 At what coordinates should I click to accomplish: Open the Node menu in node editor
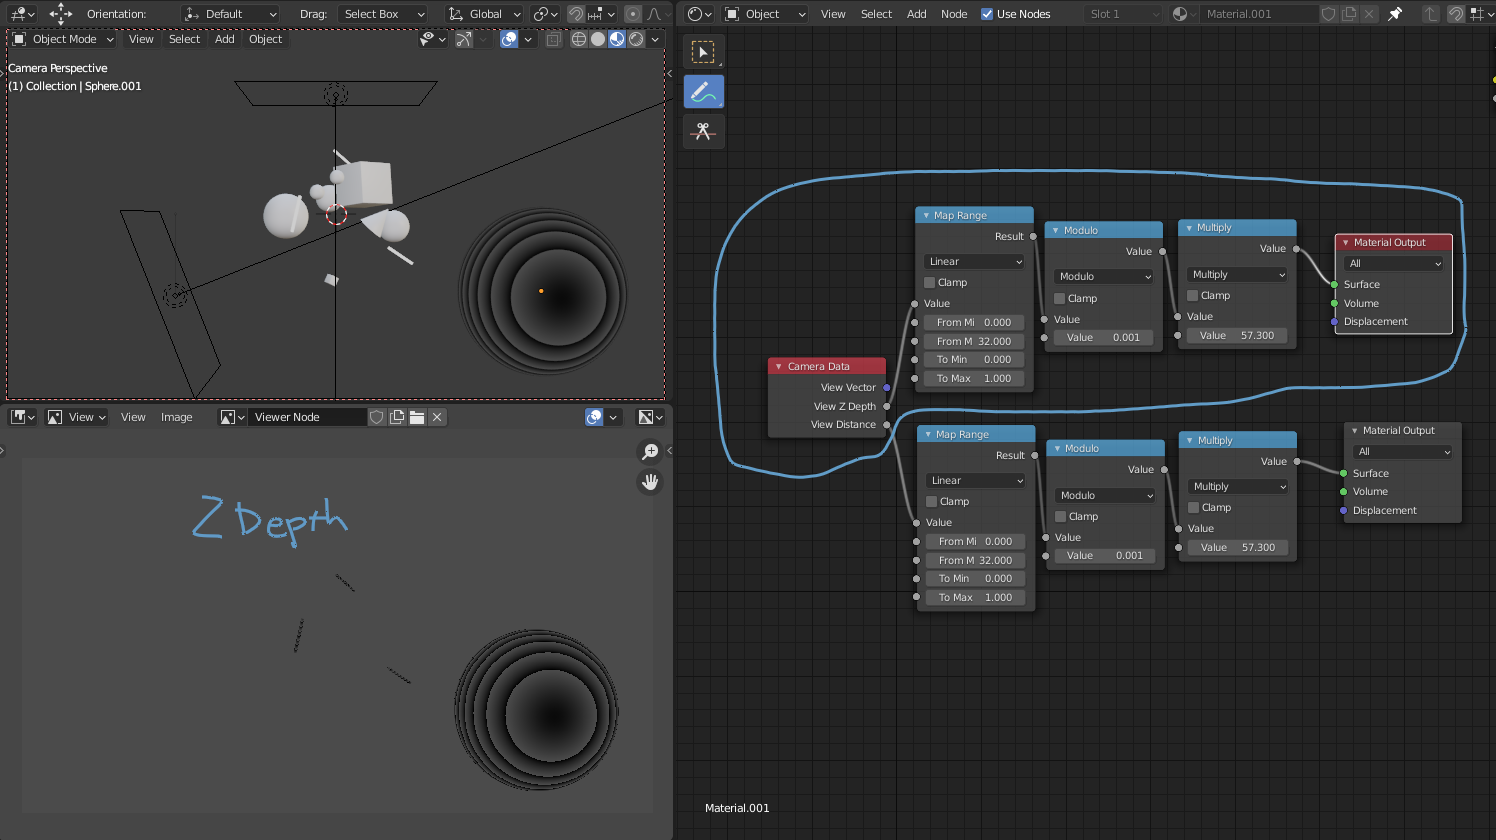(954, 14)
